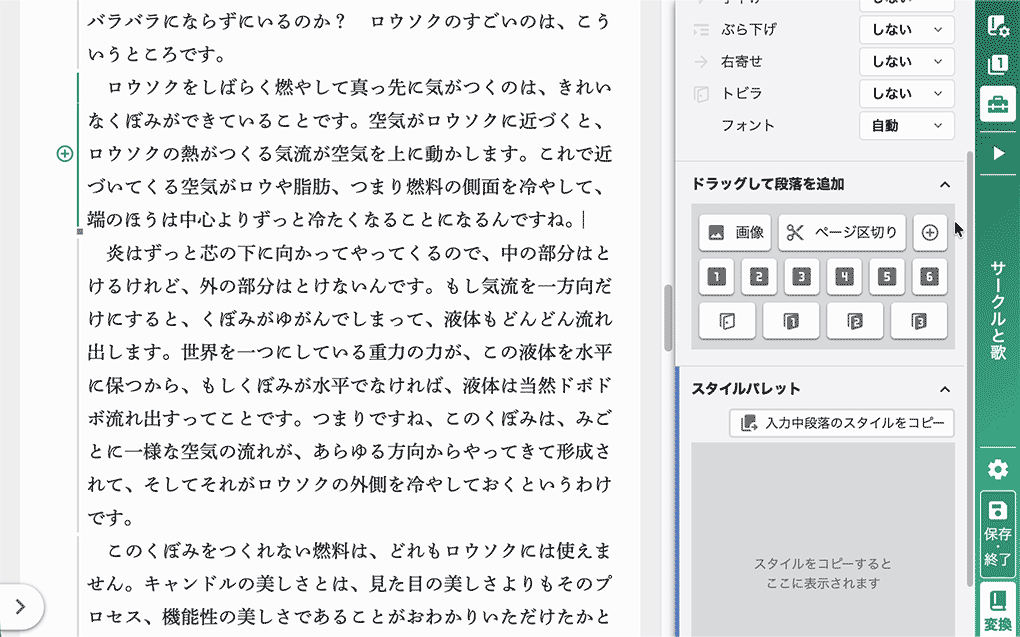Open the トビラ dropdown
The image size is (1020, 637).
pos(907,94)
